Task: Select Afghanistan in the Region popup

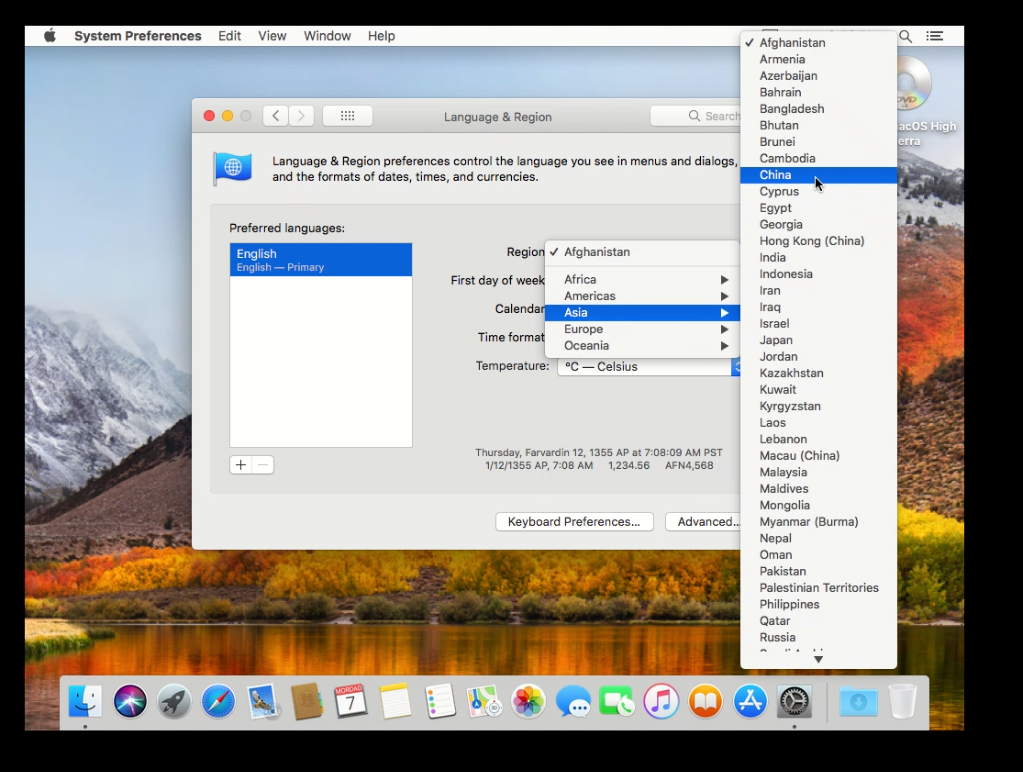Action: pos(642,252)
